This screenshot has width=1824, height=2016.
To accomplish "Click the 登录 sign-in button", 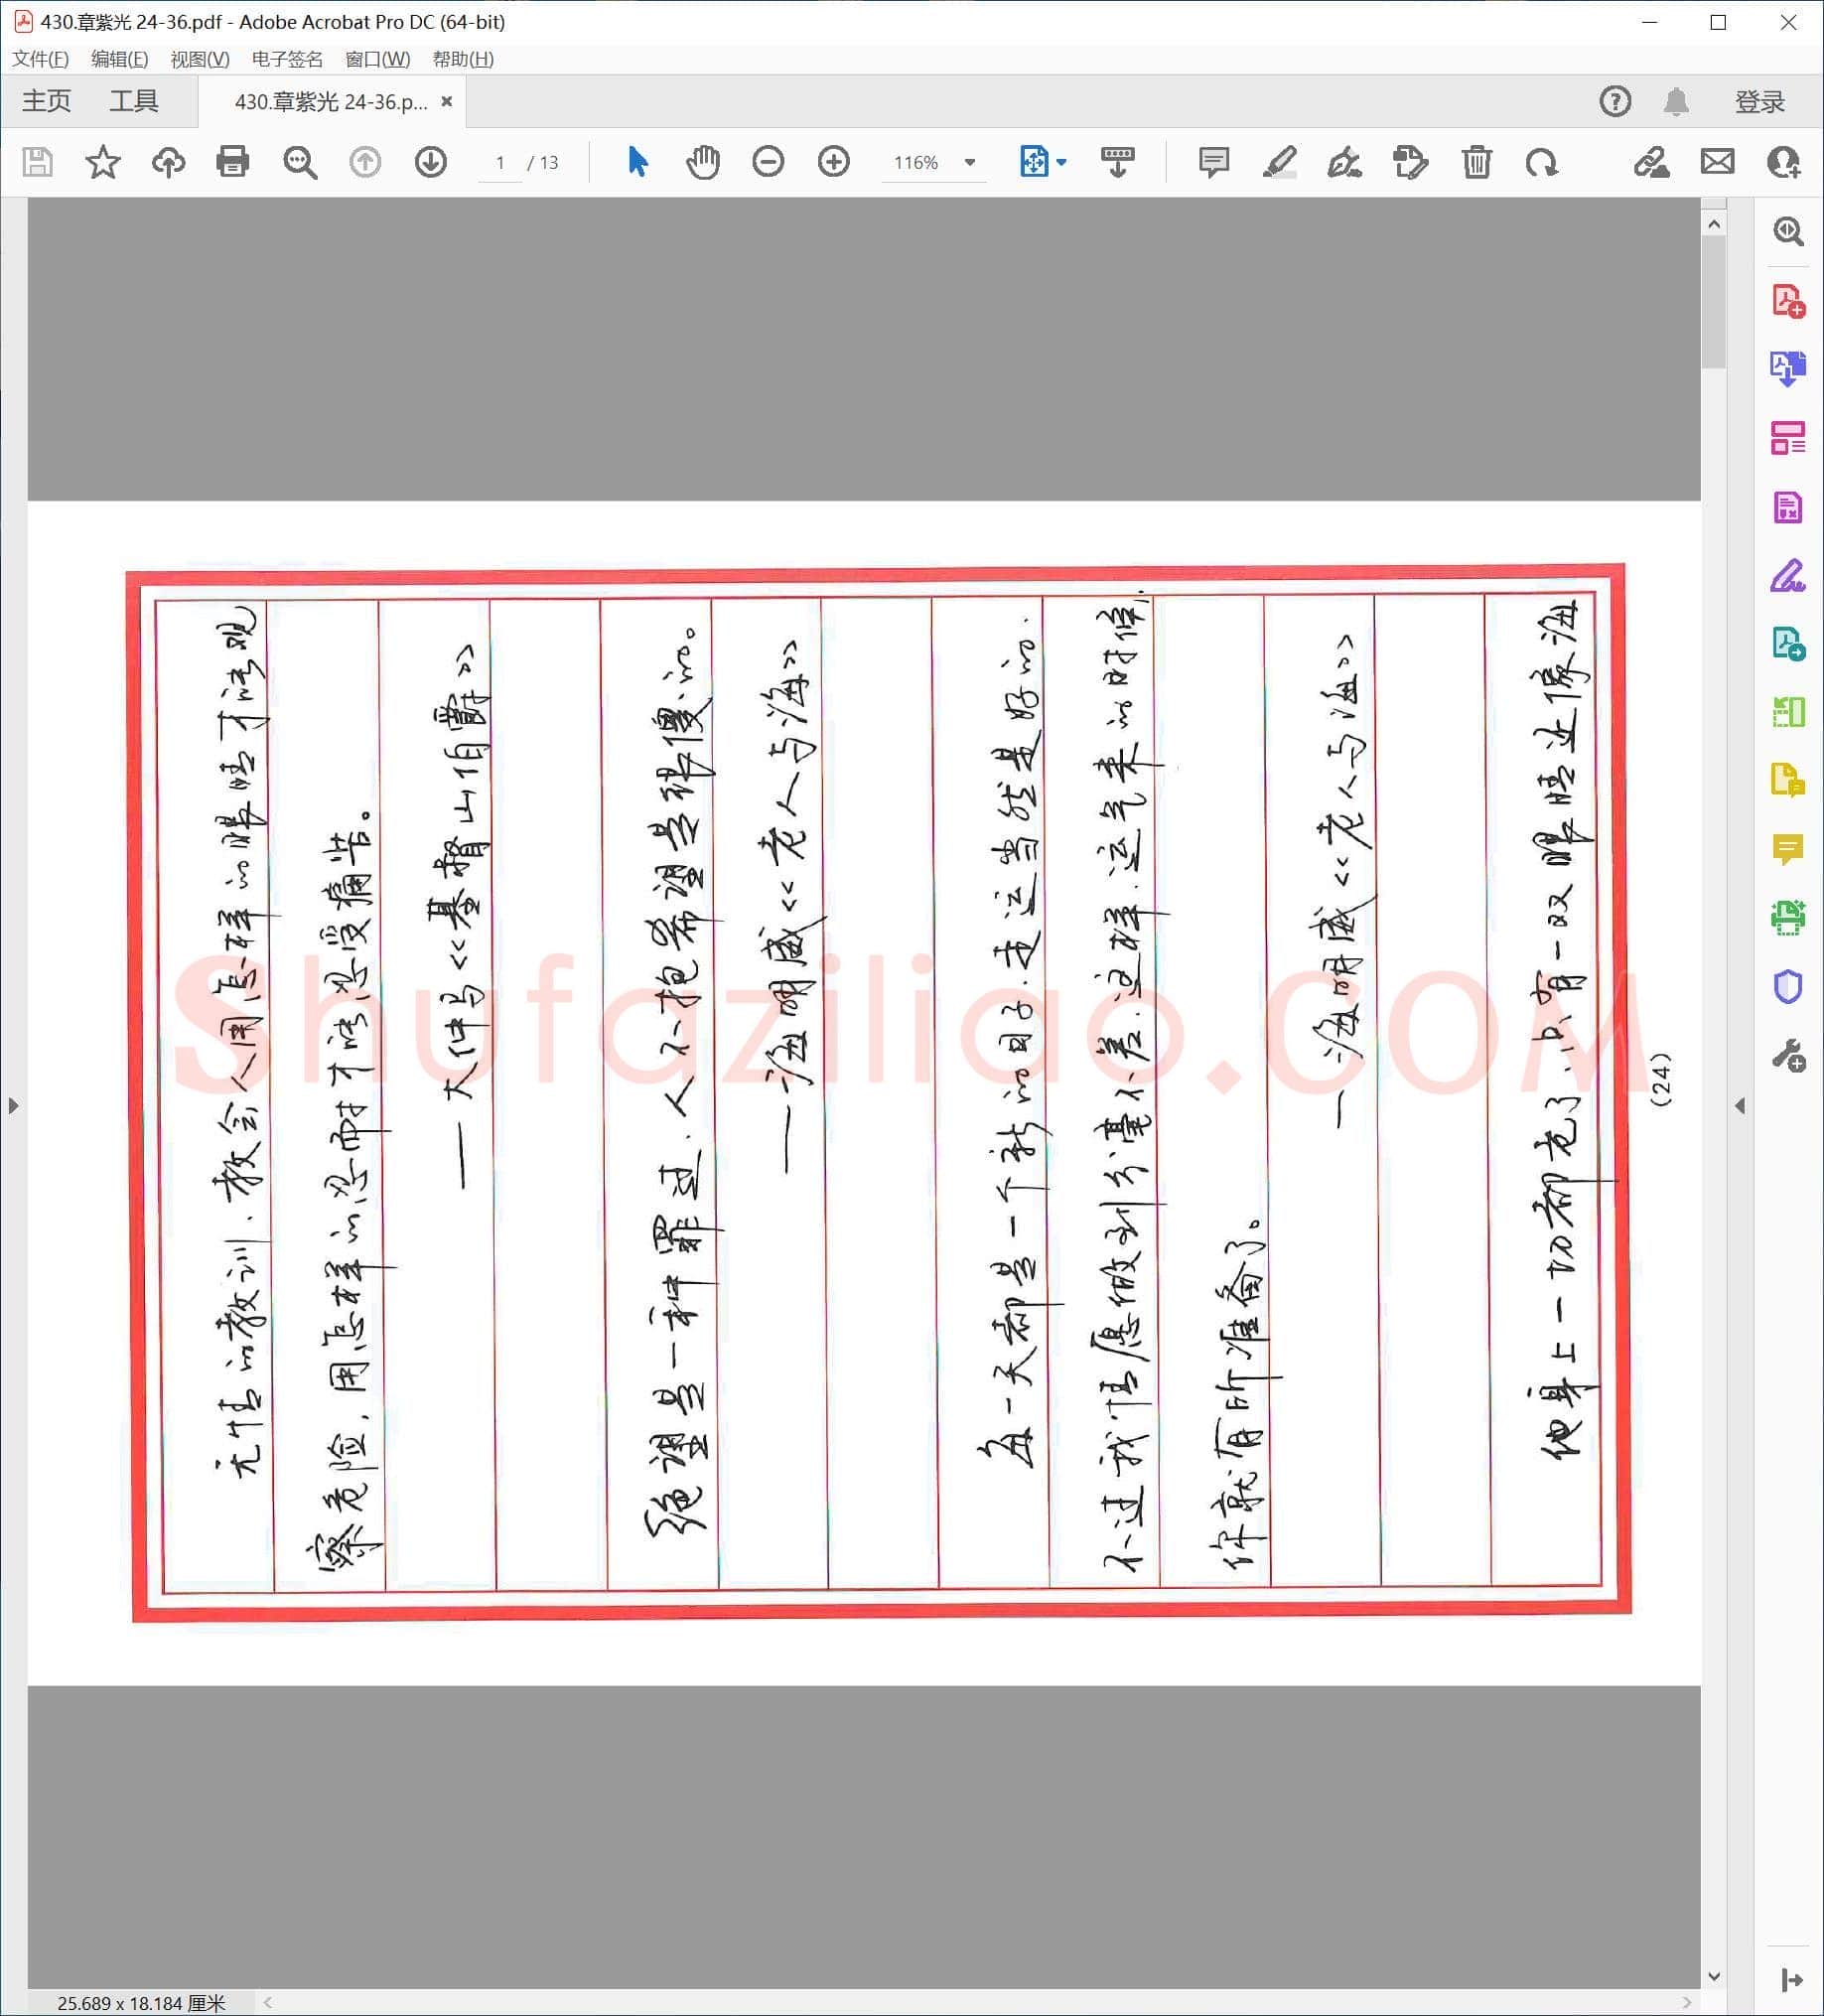I will [1760, 102].
